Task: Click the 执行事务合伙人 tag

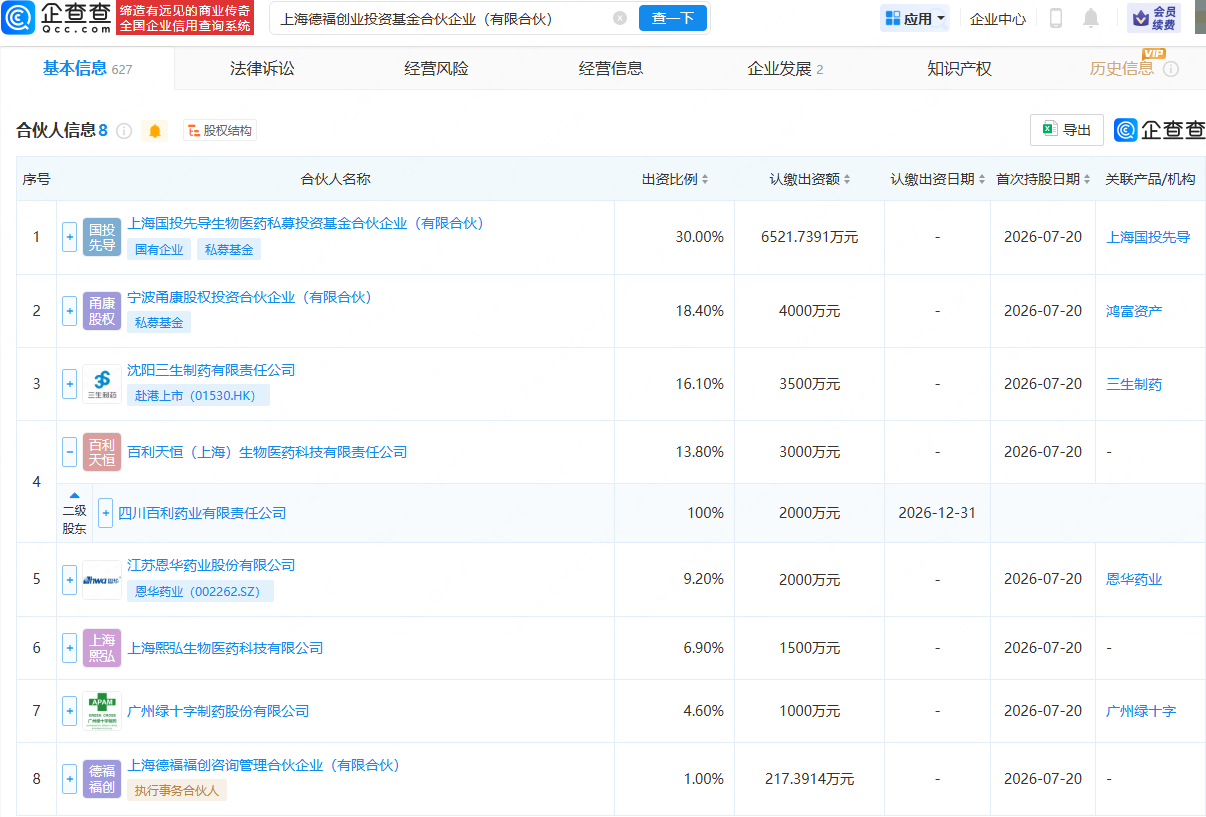Action: [177, 791]
